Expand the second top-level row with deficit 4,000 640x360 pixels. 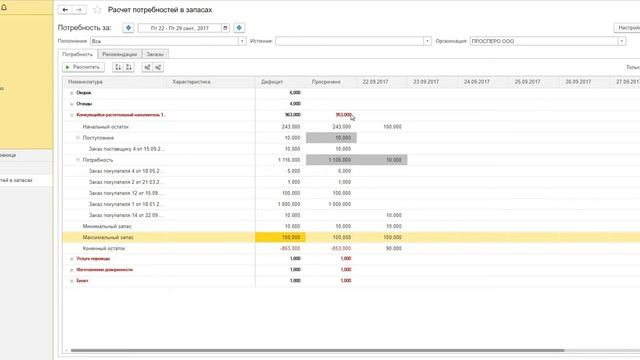pos(71,104)
